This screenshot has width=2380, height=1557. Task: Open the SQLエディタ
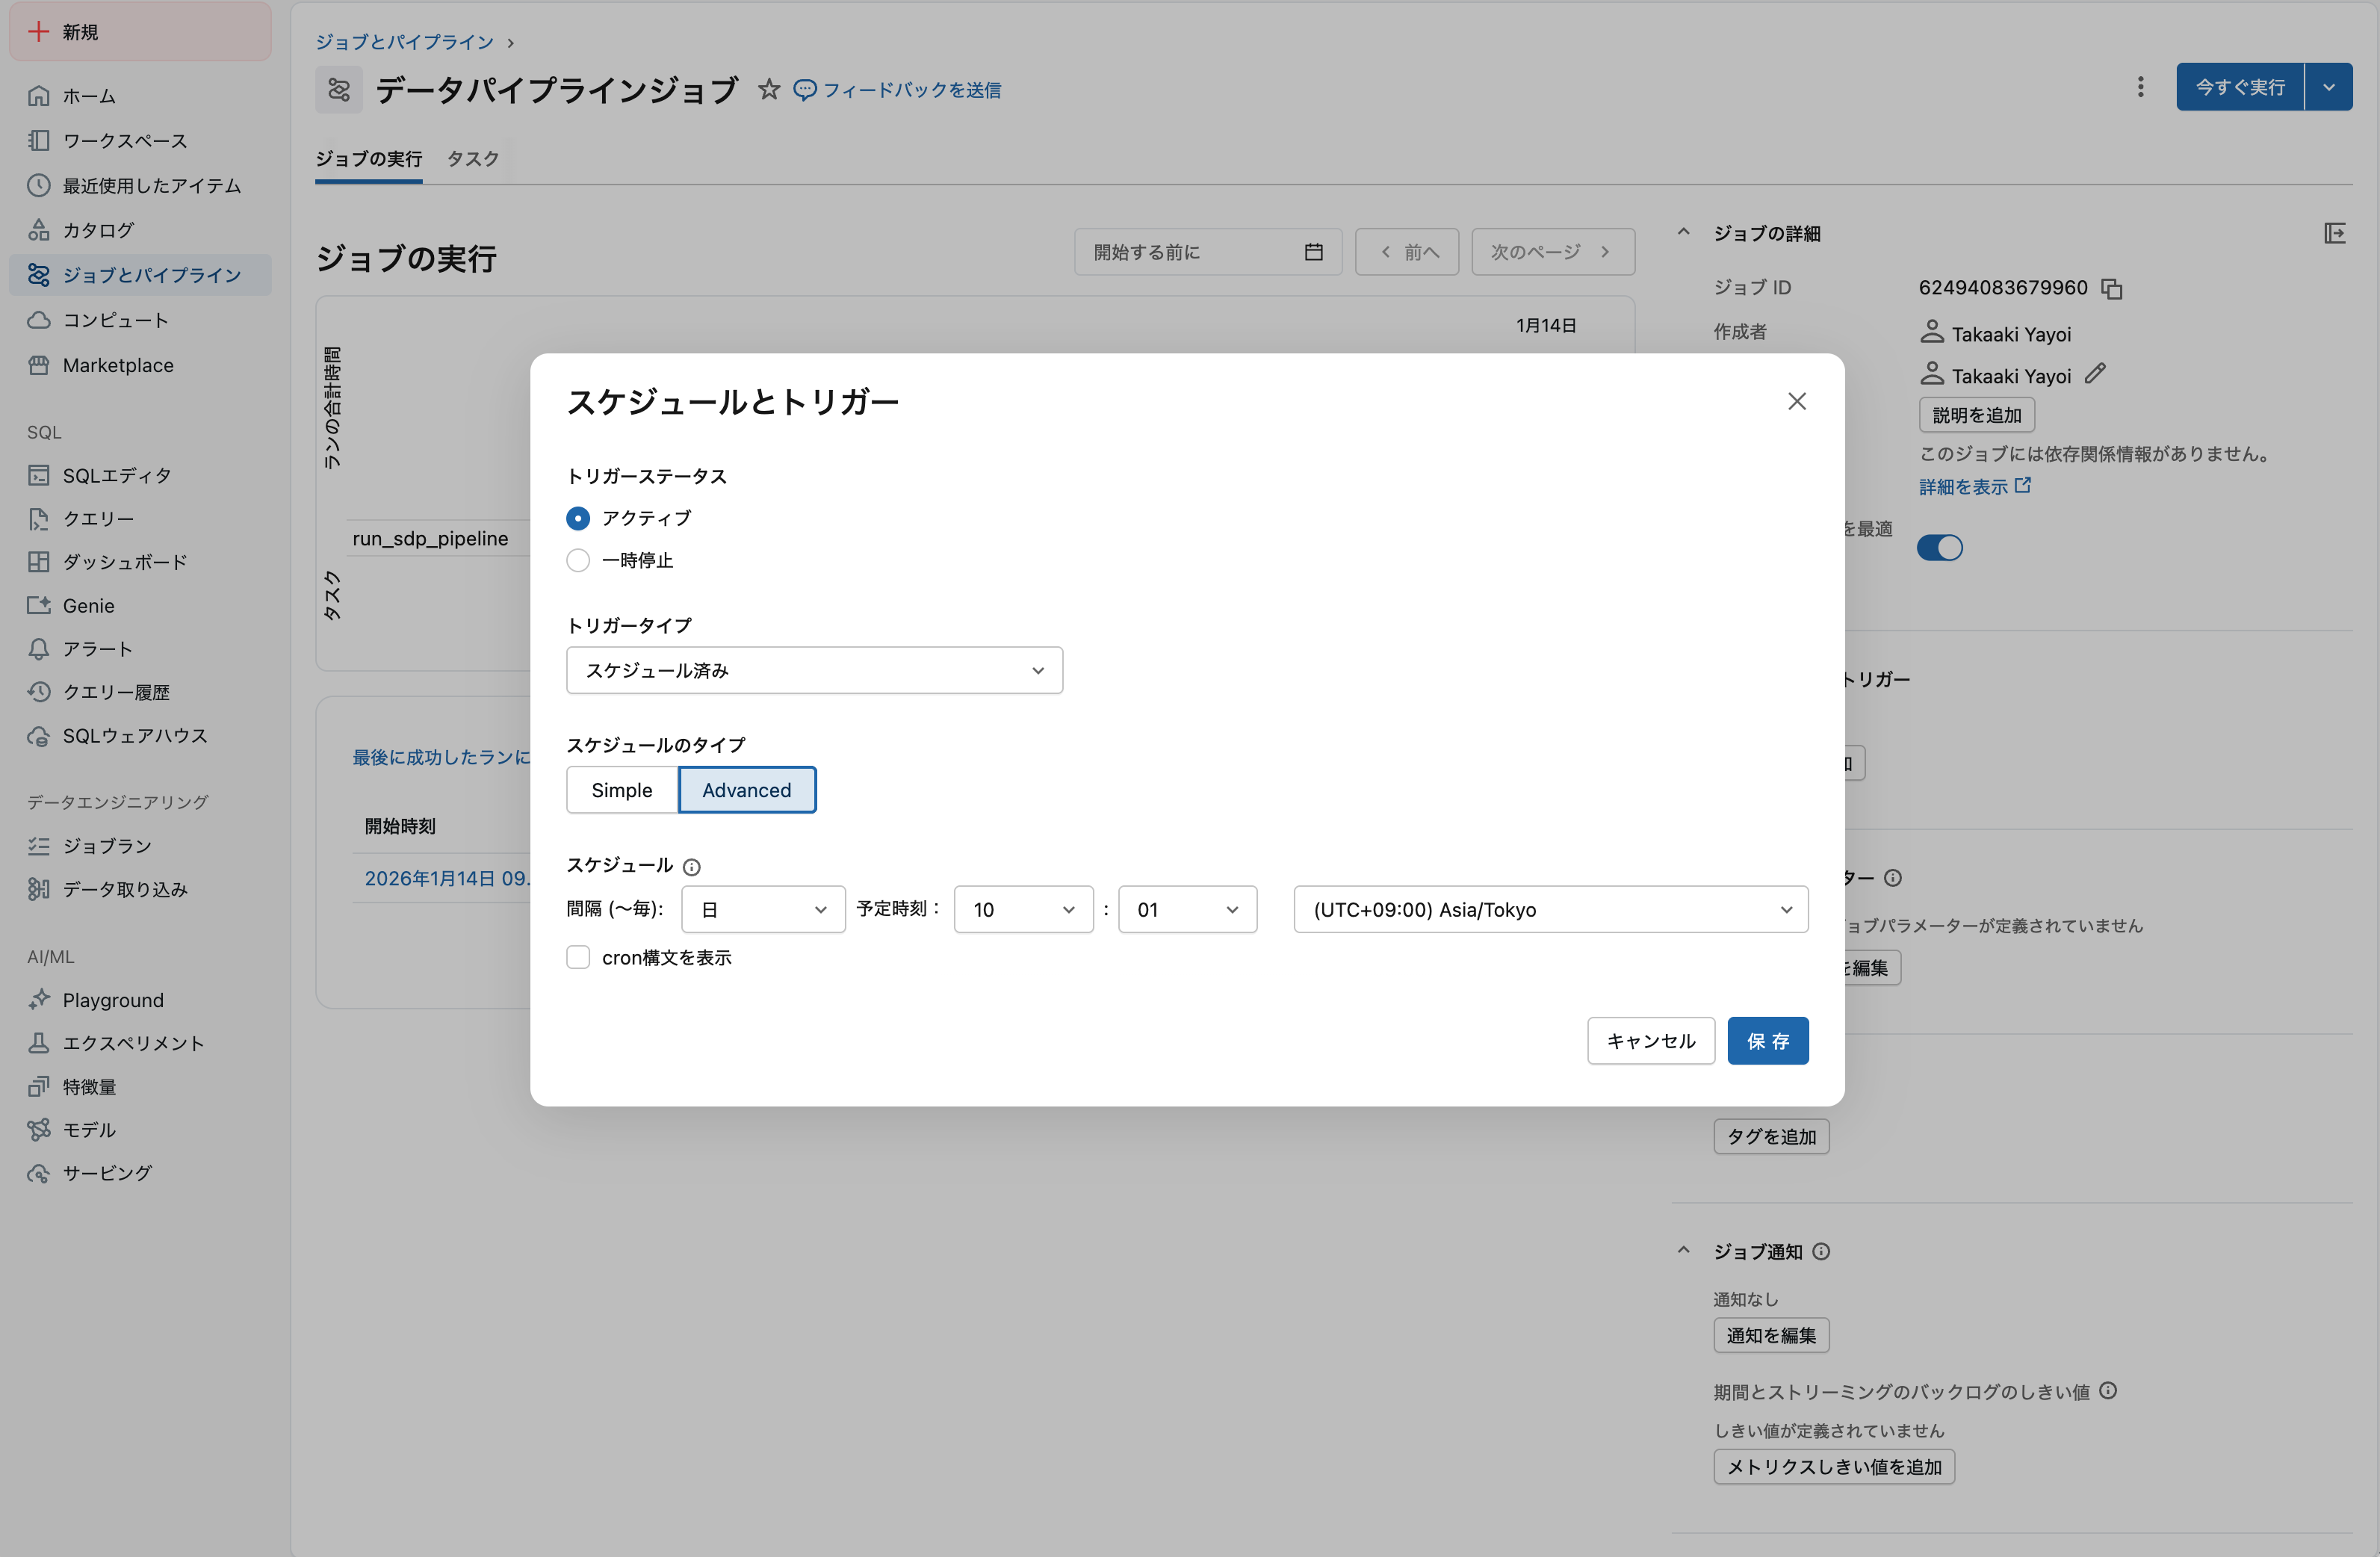[117, 475]
